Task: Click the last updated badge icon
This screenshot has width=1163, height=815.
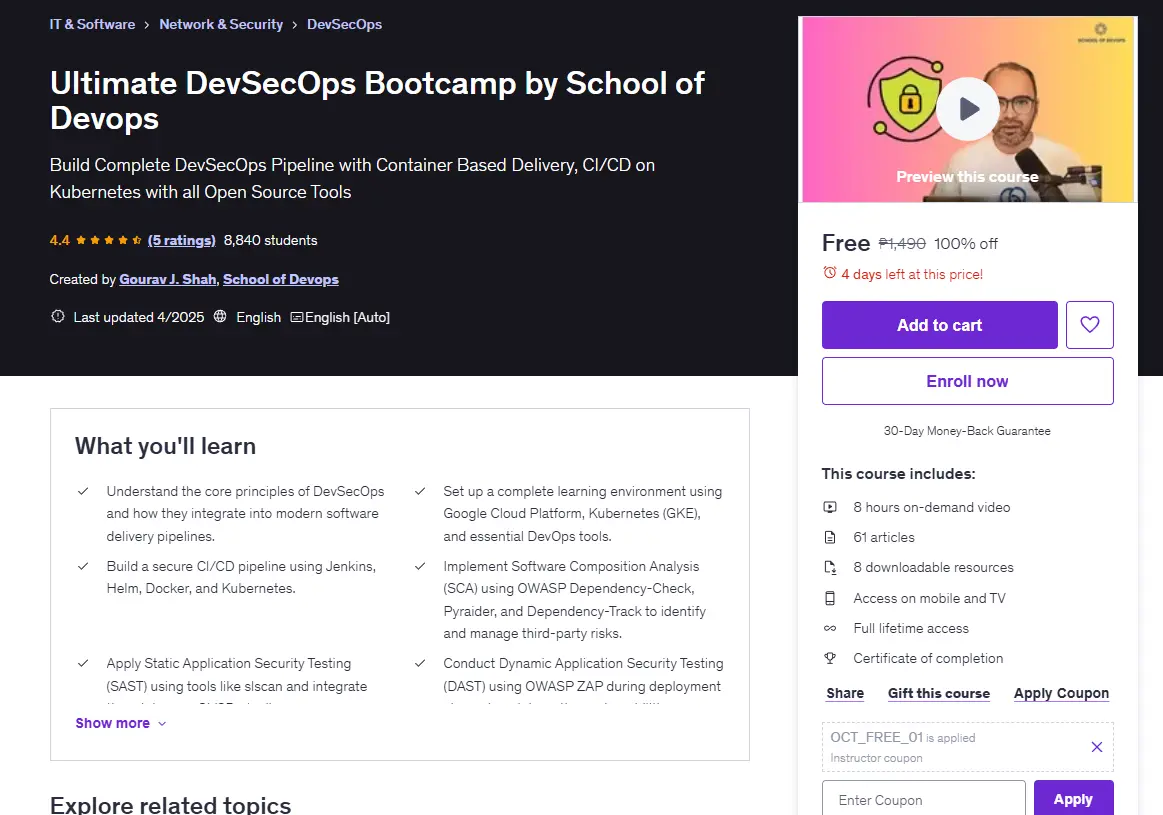Action: pos(57,317)
